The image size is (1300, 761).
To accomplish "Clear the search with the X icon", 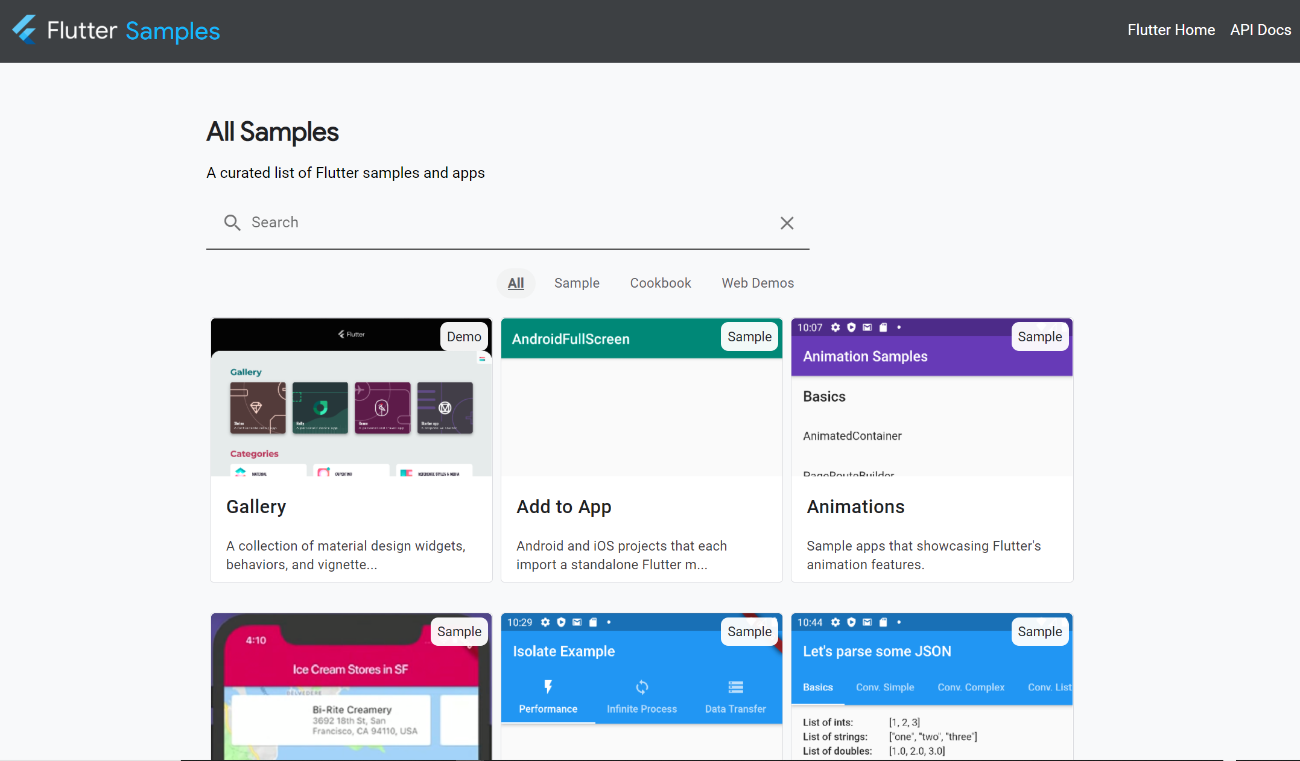I will [787, 223].
